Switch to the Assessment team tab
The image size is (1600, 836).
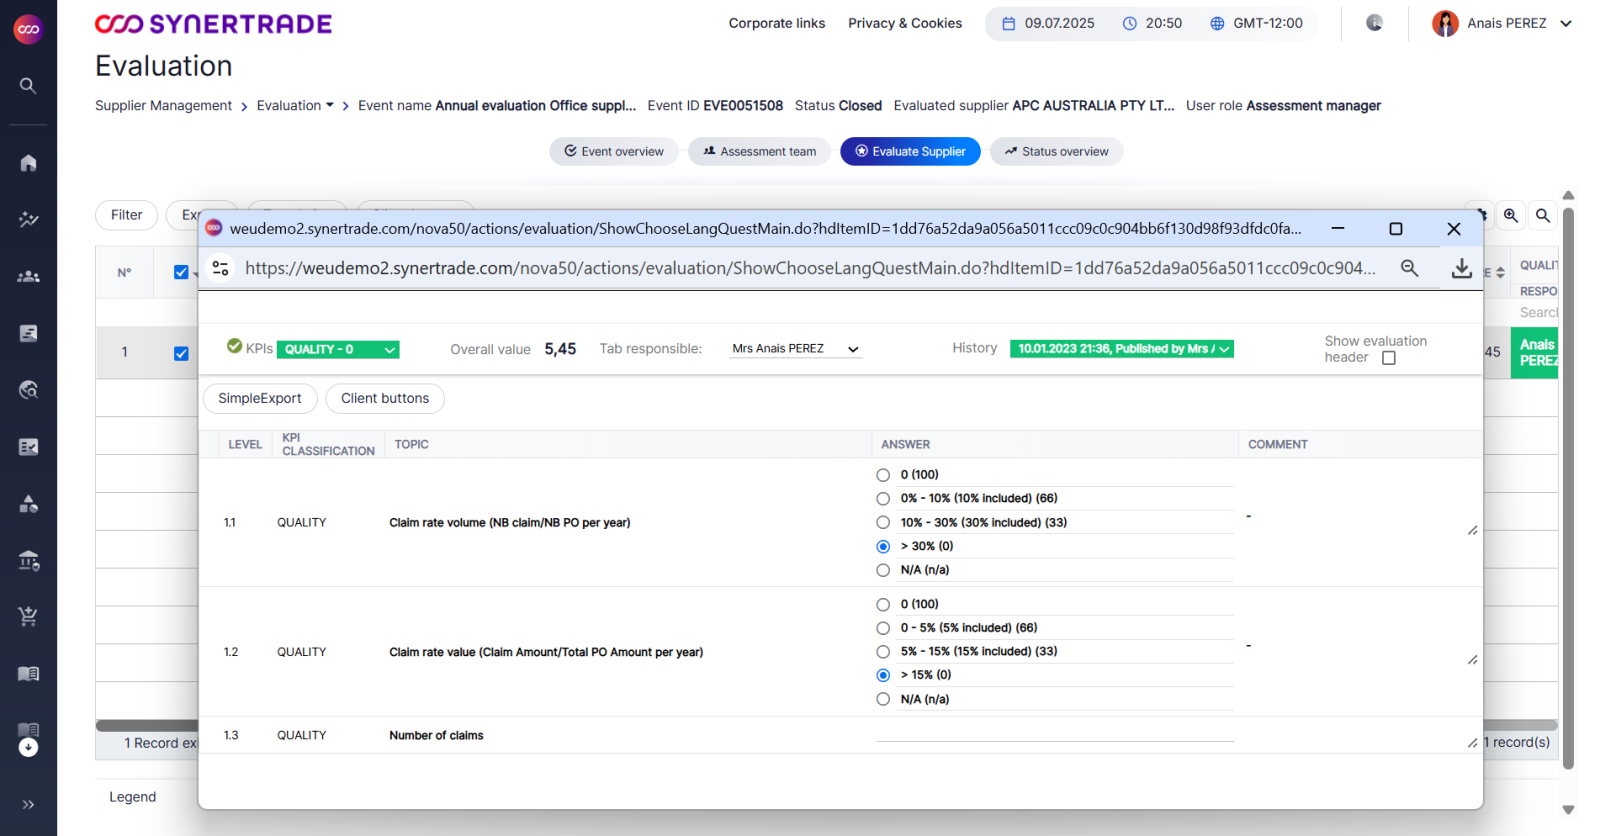pos(760,152)
